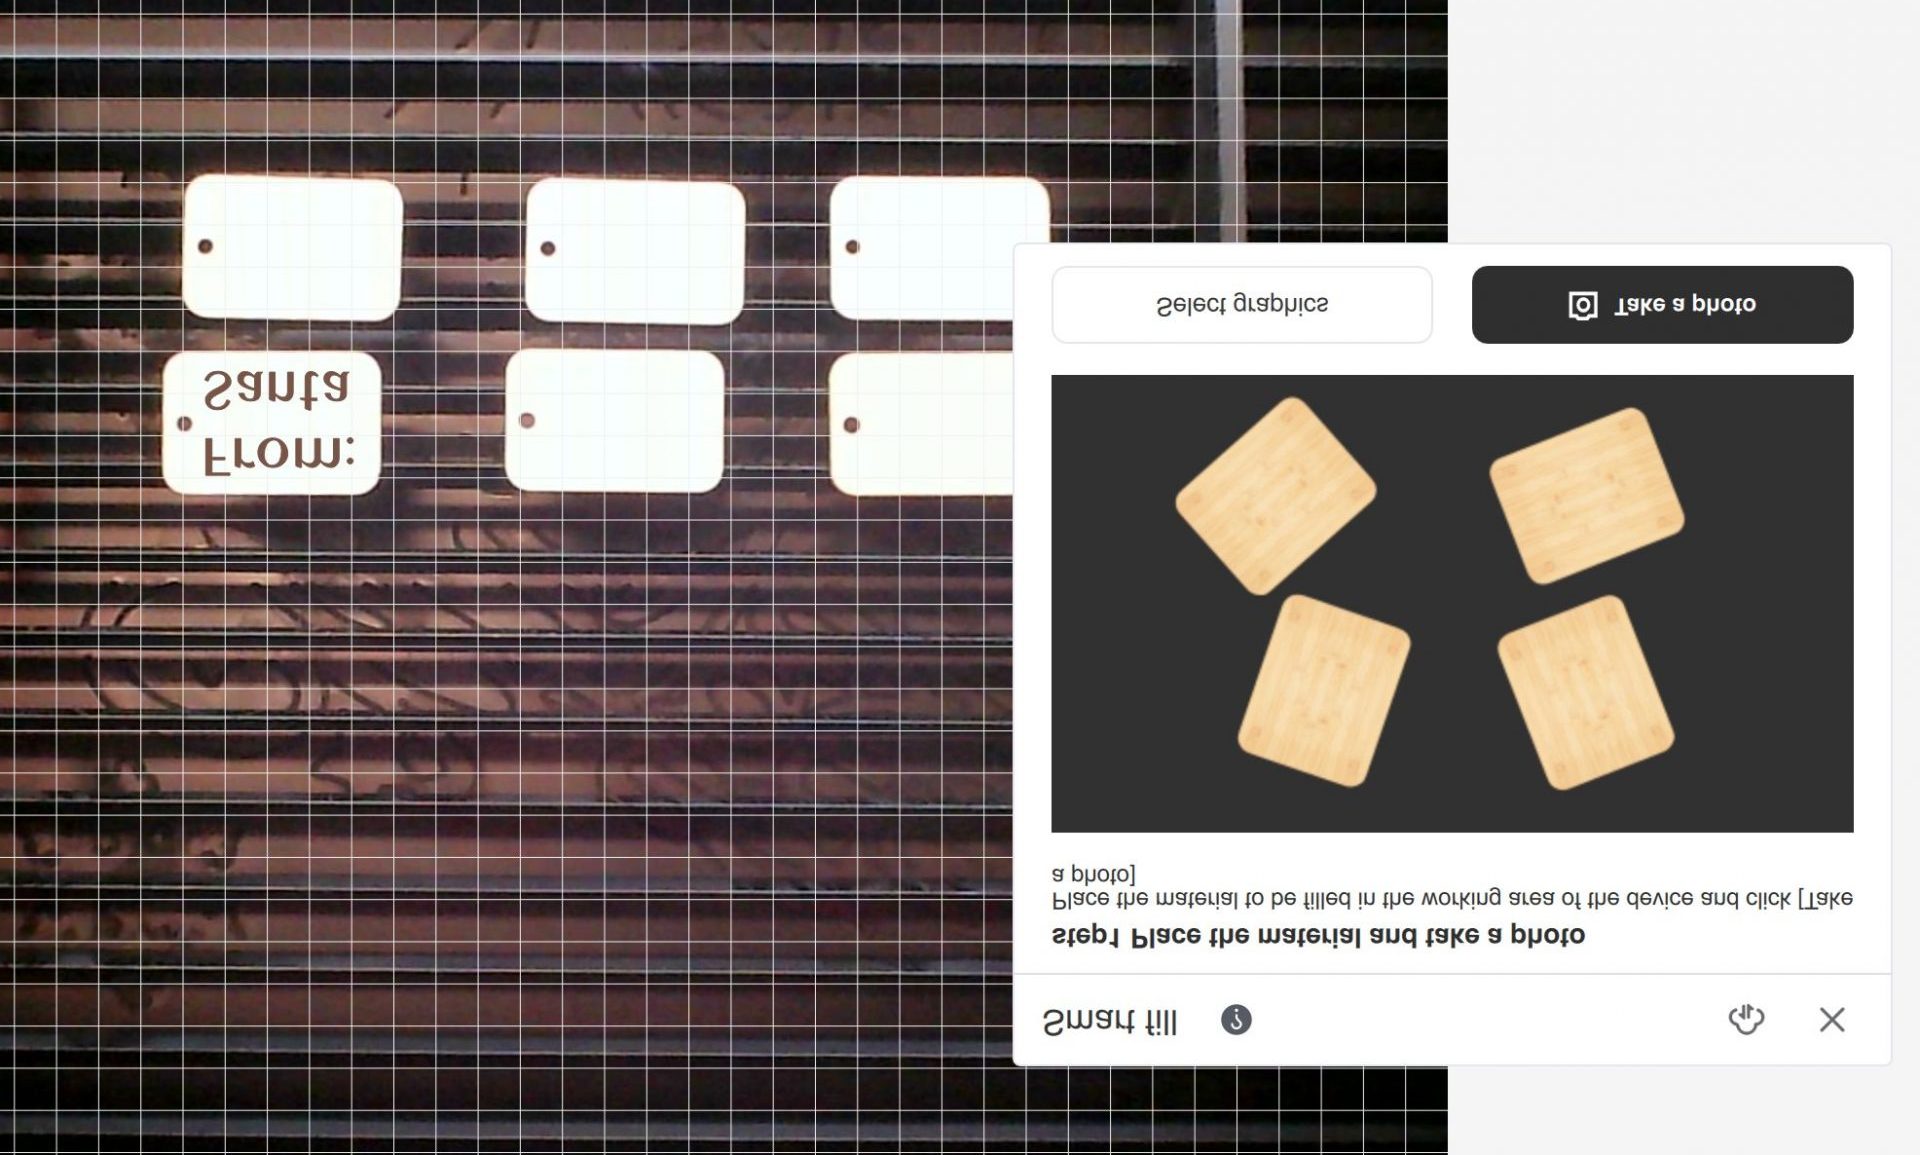Screen dimensions: 1920x1155
Task: Click the bamboo board nearest Take a photo button
Action: pos(1587,494)
